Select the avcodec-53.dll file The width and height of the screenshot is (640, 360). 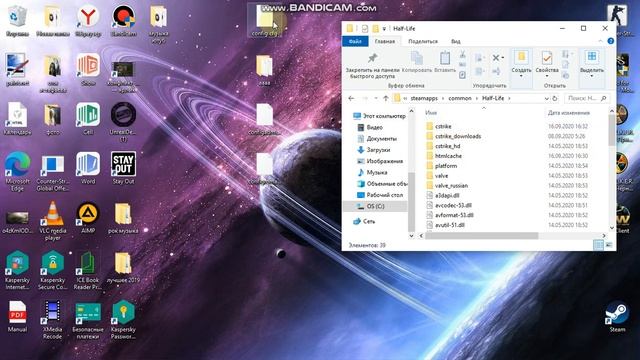(x=449, y=205)
